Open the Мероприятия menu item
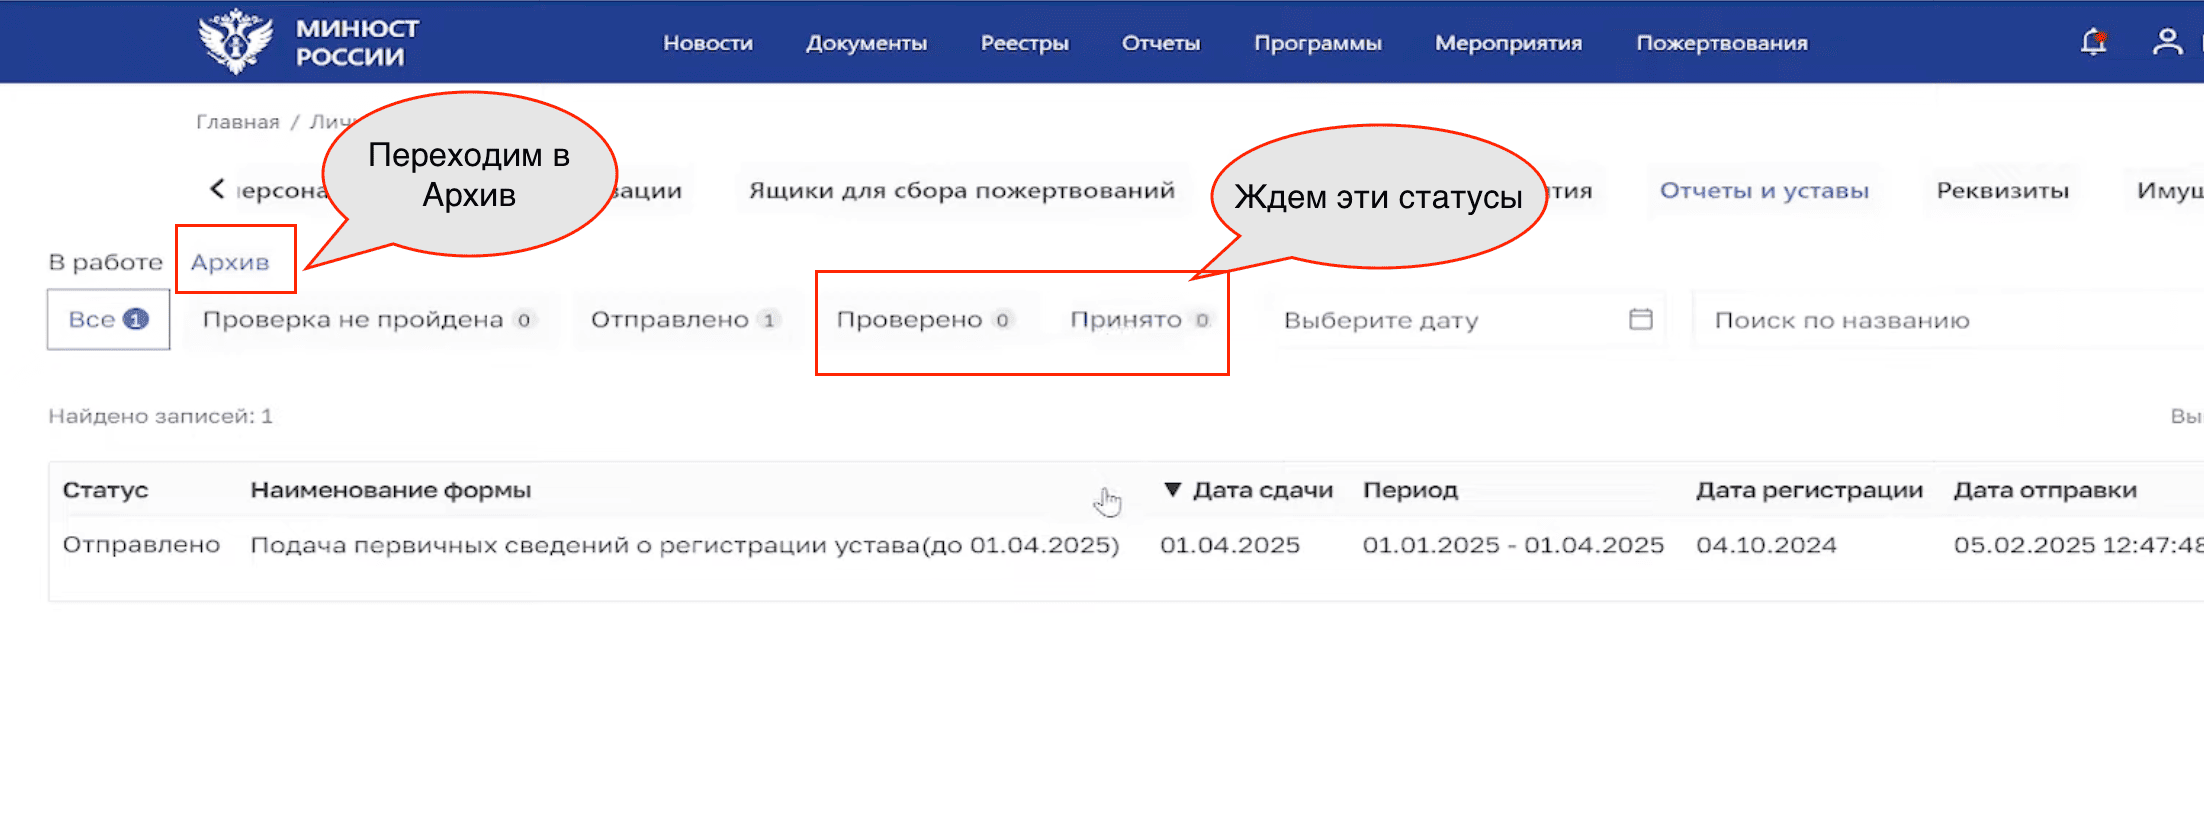Screen dimensions: 2204x832 (x=1508, y=43)
